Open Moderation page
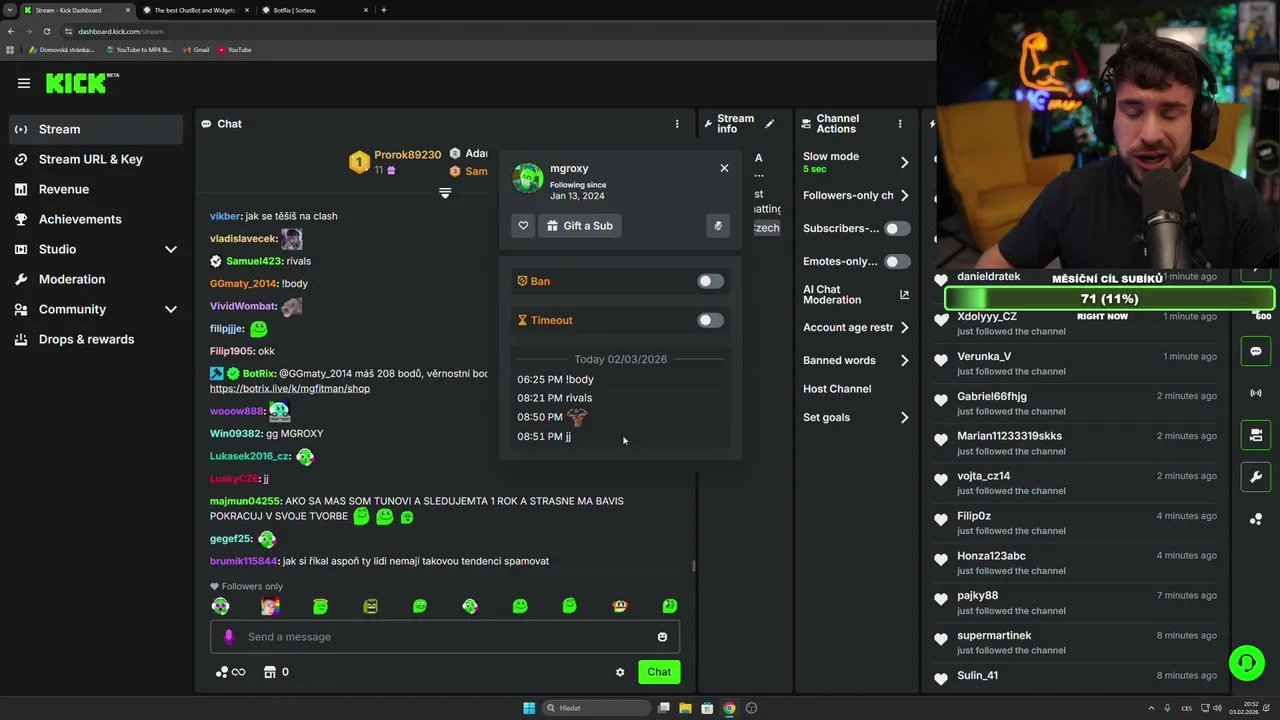The height and width of the screenshot is (720, 1280). tap(96, 279)
